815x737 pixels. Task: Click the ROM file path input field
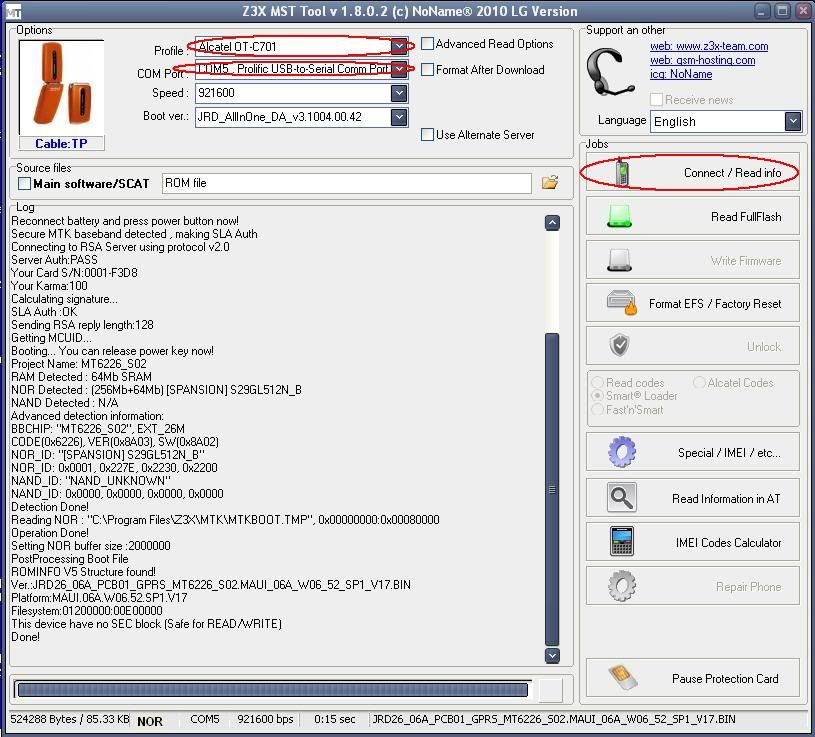[346, 183]
